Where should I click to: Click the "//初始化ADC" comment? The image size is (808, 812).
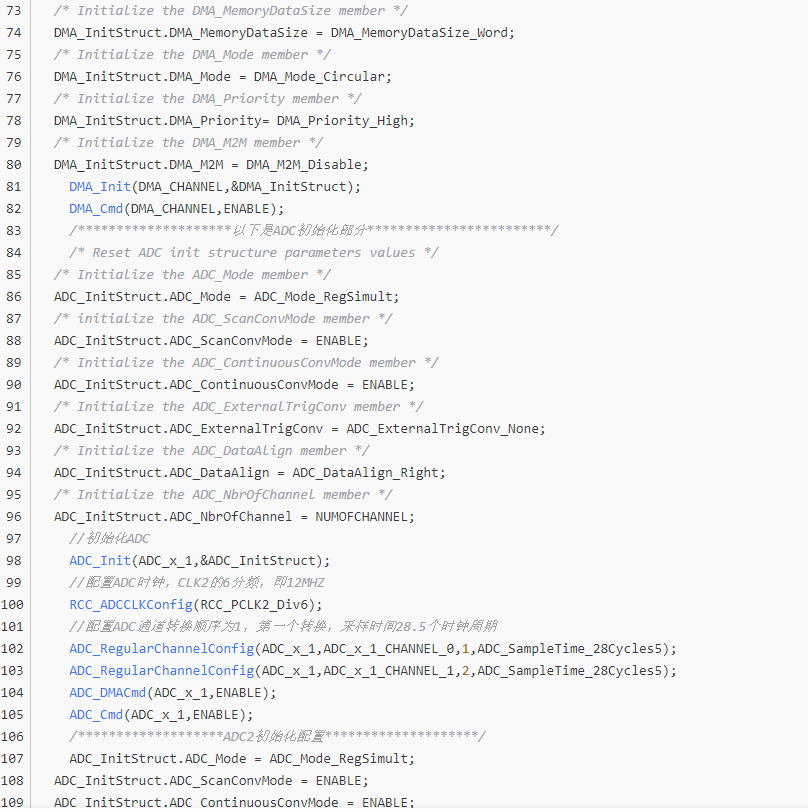pyautogui.click(x=109, y=539)
